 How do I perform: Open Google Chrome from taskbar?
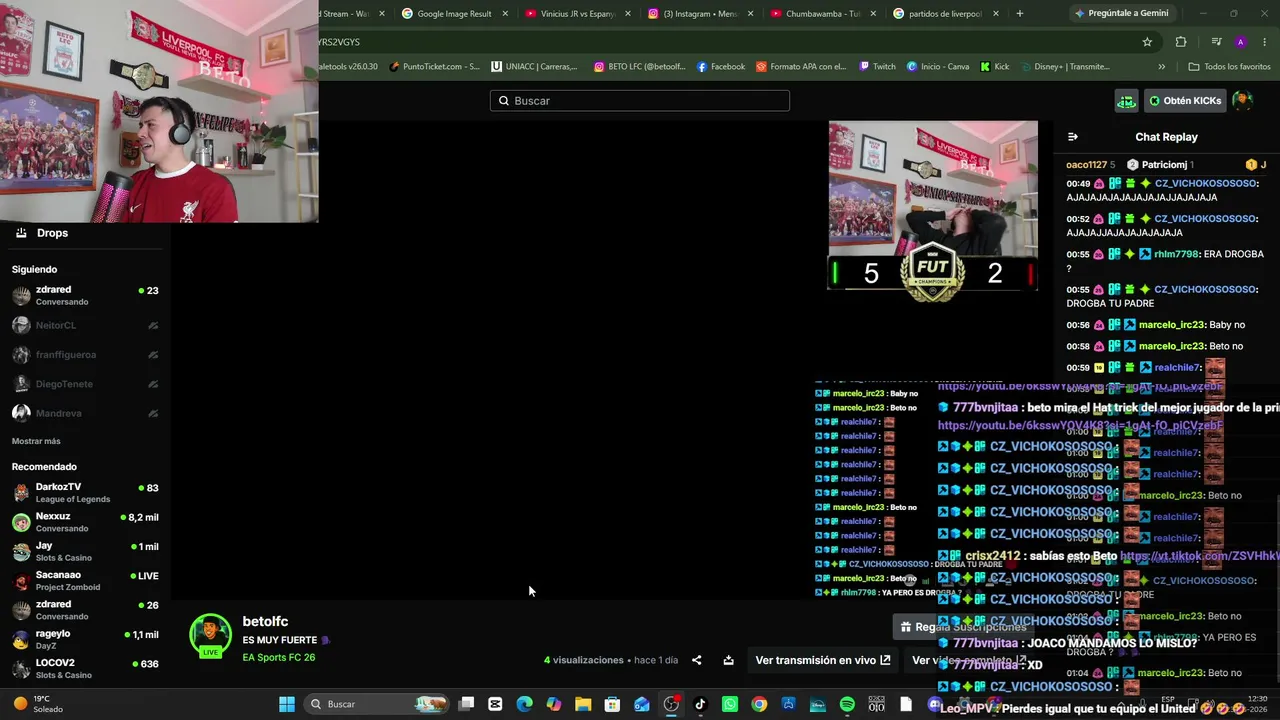(759, 704)
